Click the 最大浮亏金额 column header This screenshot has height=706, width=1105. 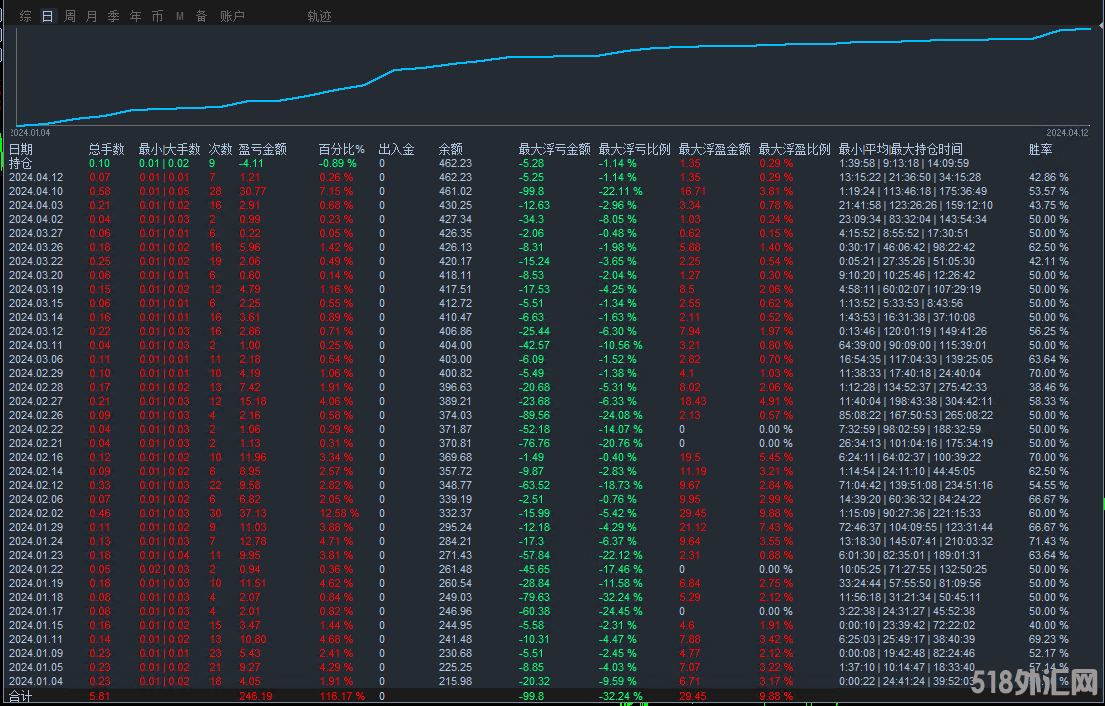click(554, 149)
